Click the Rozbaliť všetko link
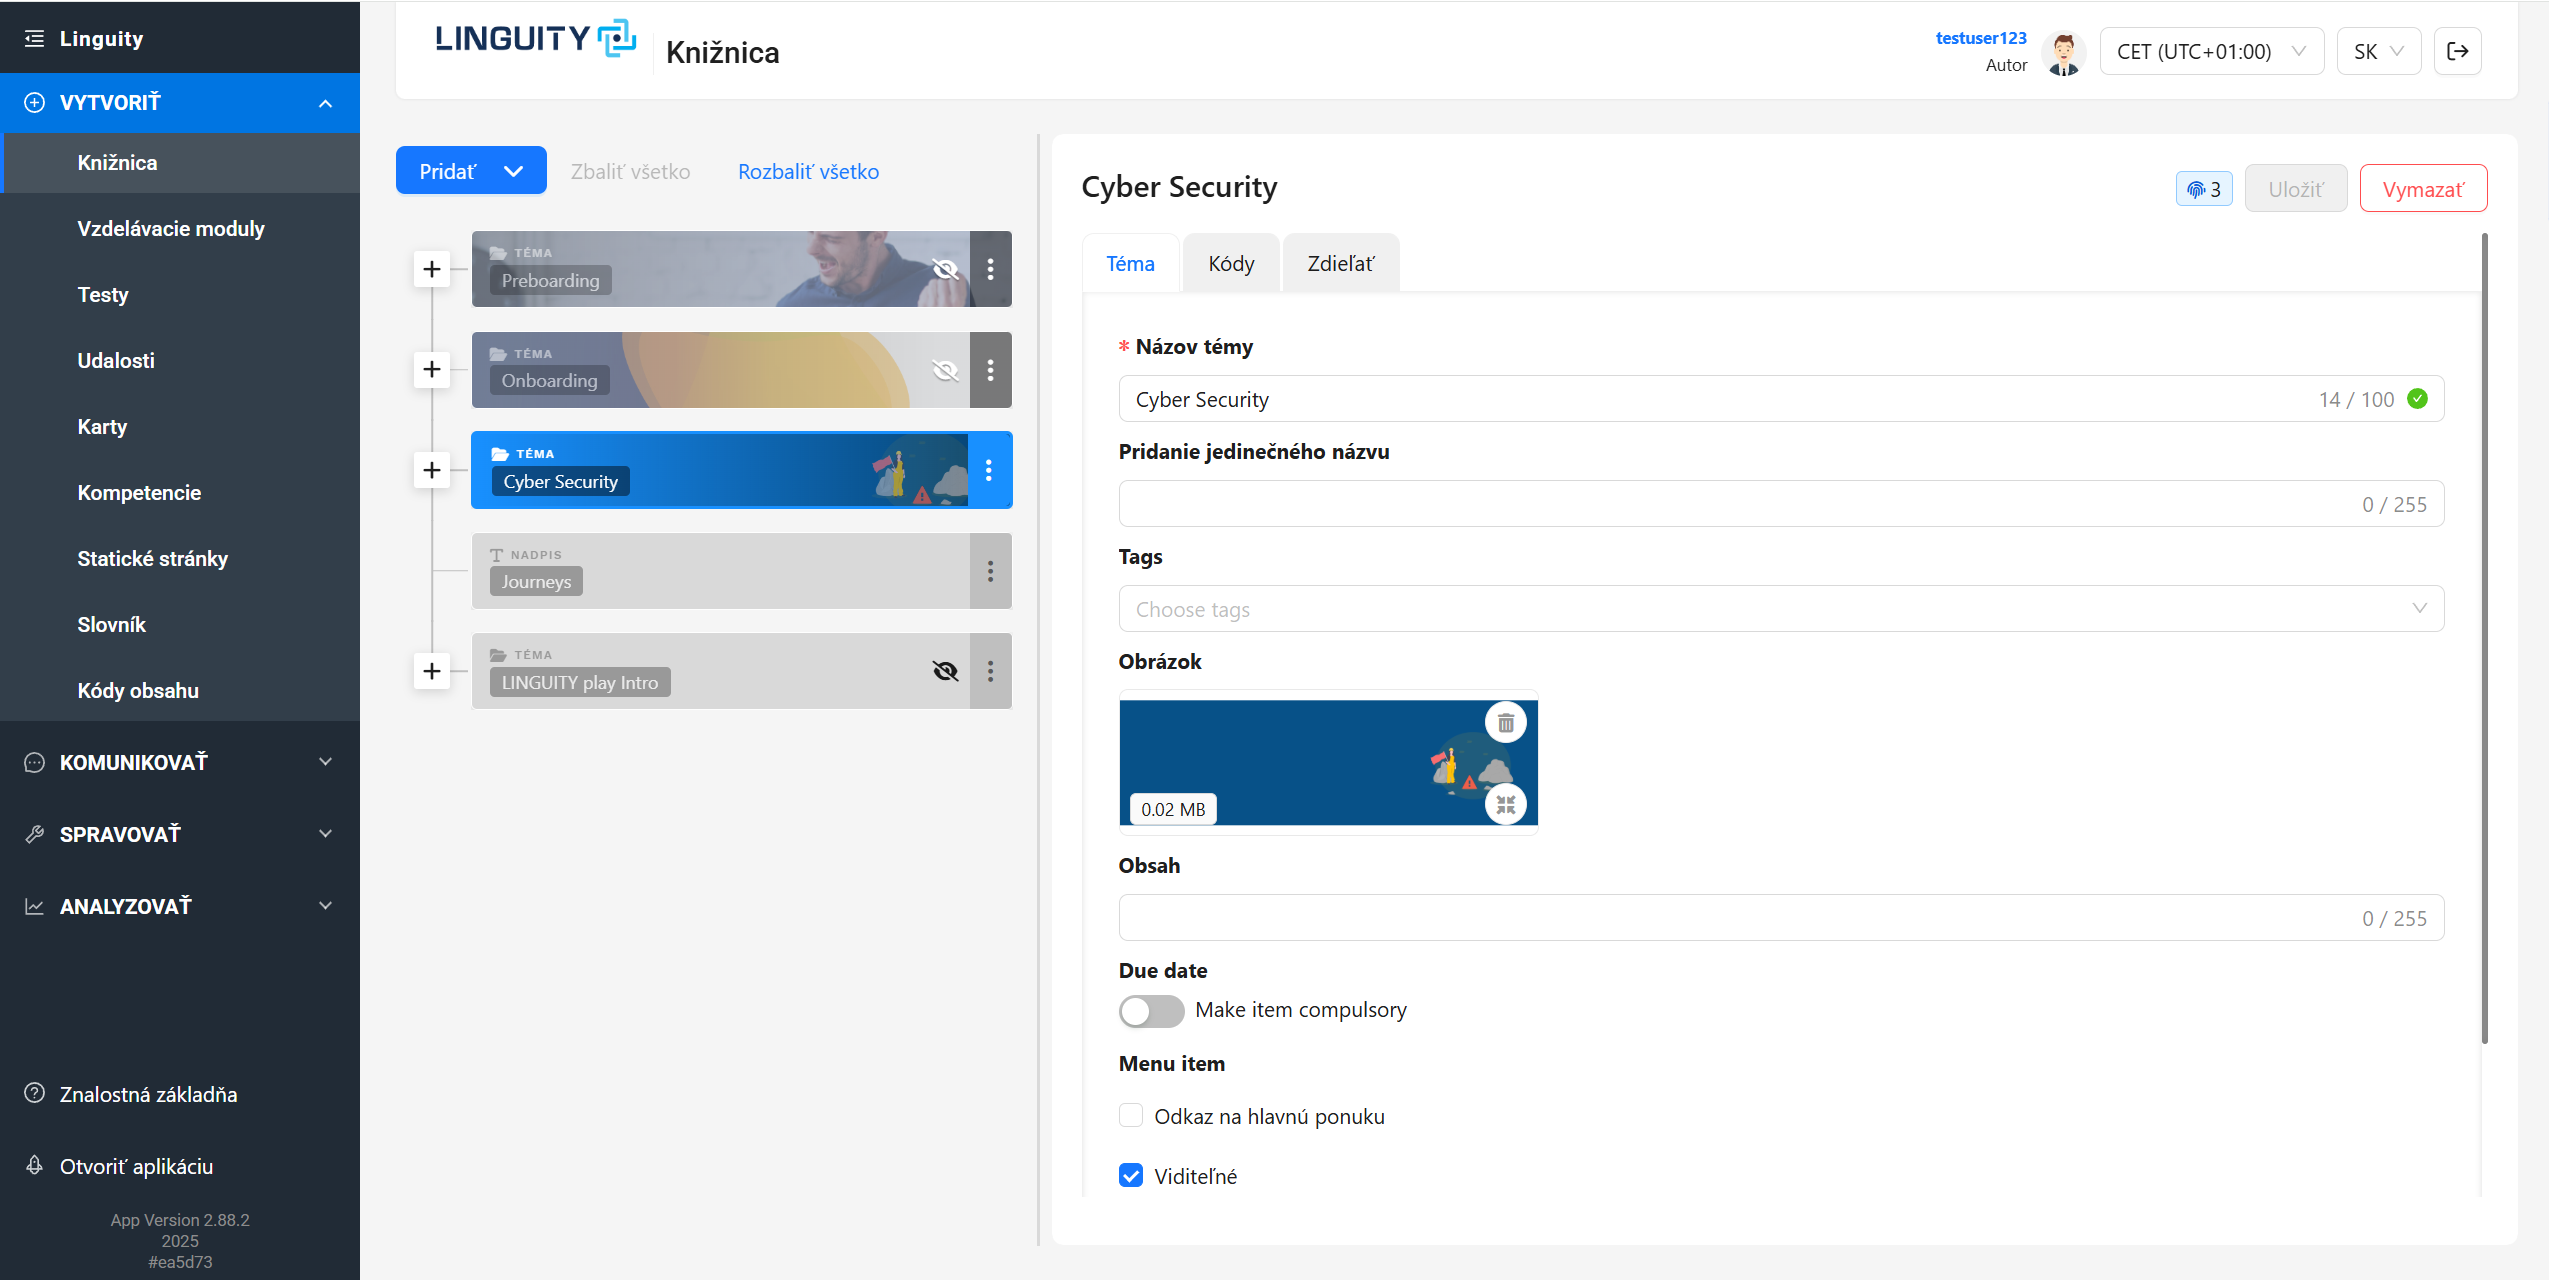Viewport: 2549px width, 1280px height. 808,171
